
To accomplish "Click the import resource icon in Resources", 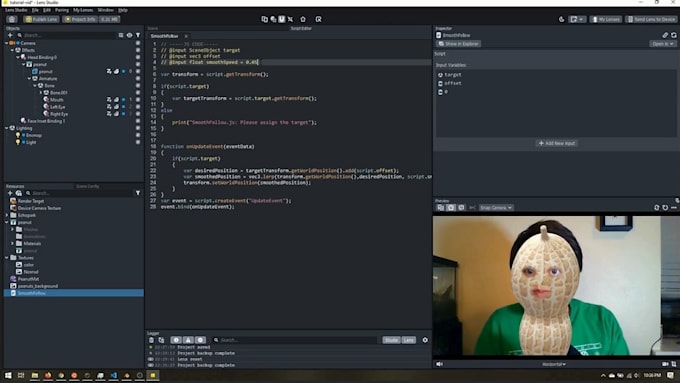I will tap(19, 193).
